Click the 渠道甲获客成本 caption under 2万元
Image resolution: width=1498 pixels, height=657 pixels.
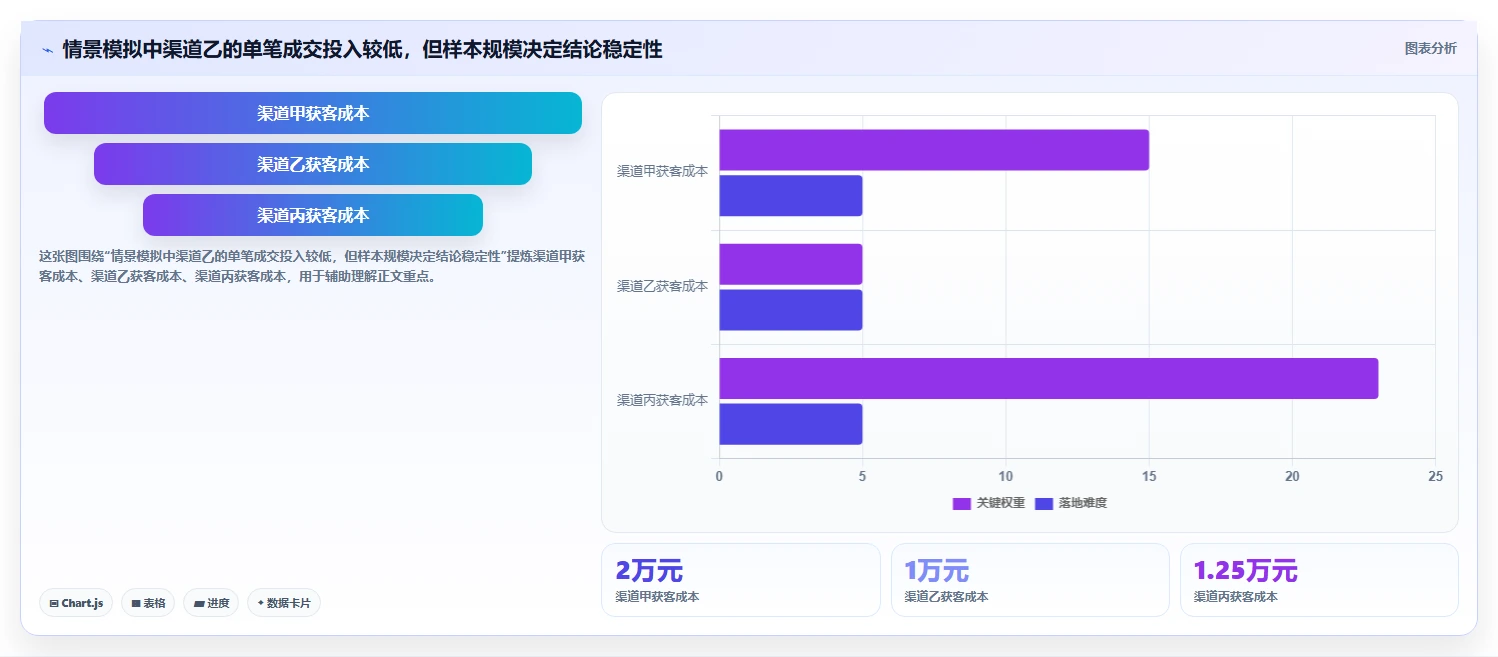tap(657, 597)
